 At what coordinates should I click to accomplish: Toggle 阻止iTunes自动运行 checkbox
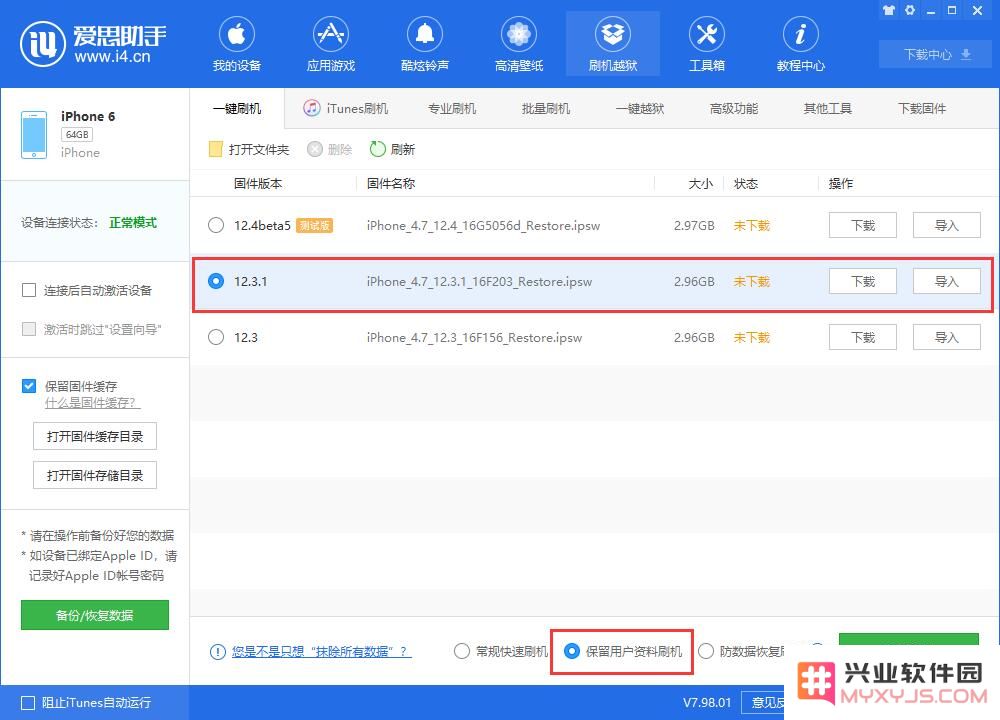tap(28, 703)
